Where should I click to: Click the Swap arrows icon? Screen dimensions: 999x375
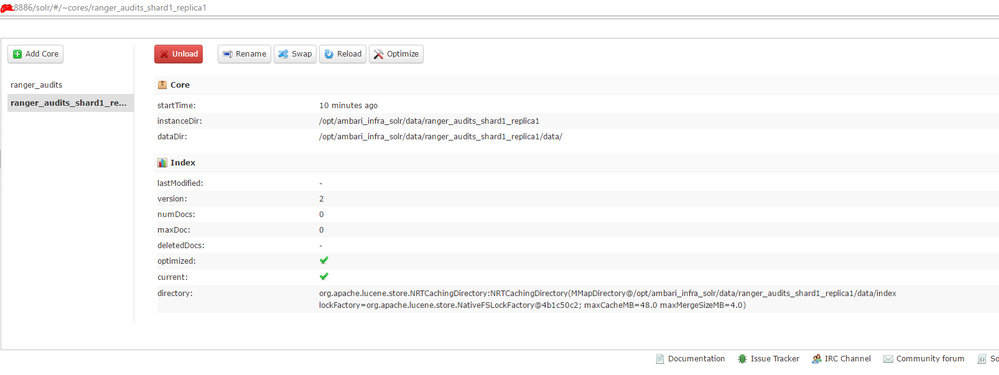click(x=284, y=54)
